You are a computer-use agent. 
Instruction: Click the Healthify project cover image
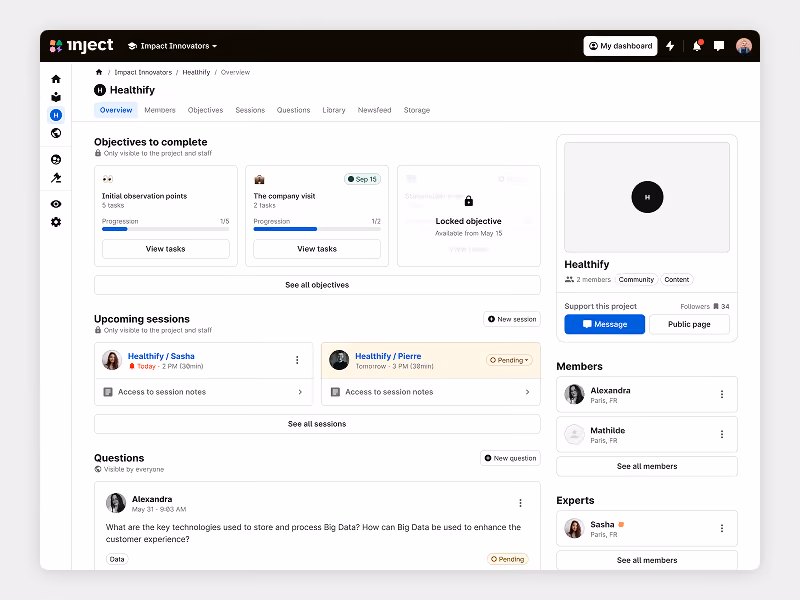pos(647,197)
